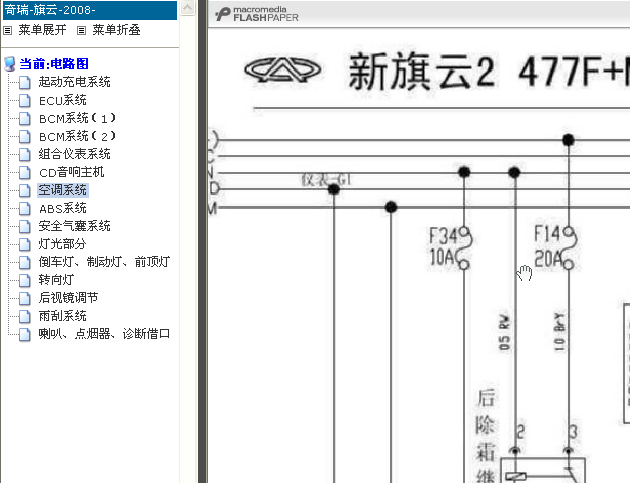Click the page icon beside ECU系统

[x=25, y=100]
